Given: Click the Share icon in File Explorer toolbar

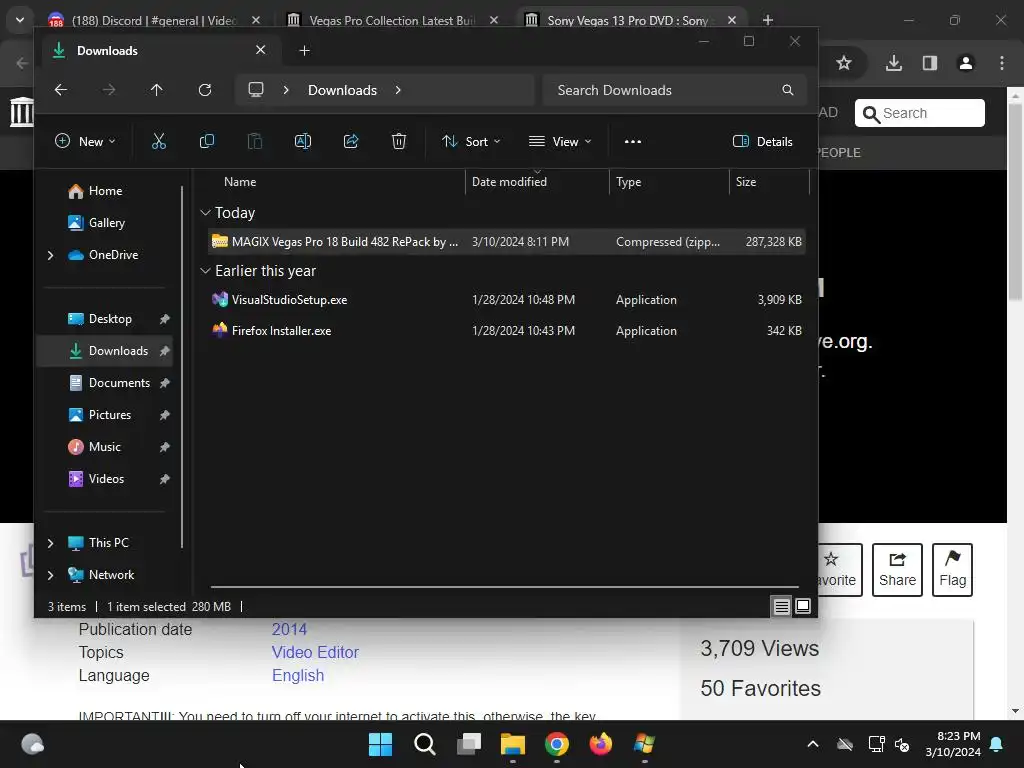Looking at the screenshot, I should [x=351, y=141].
